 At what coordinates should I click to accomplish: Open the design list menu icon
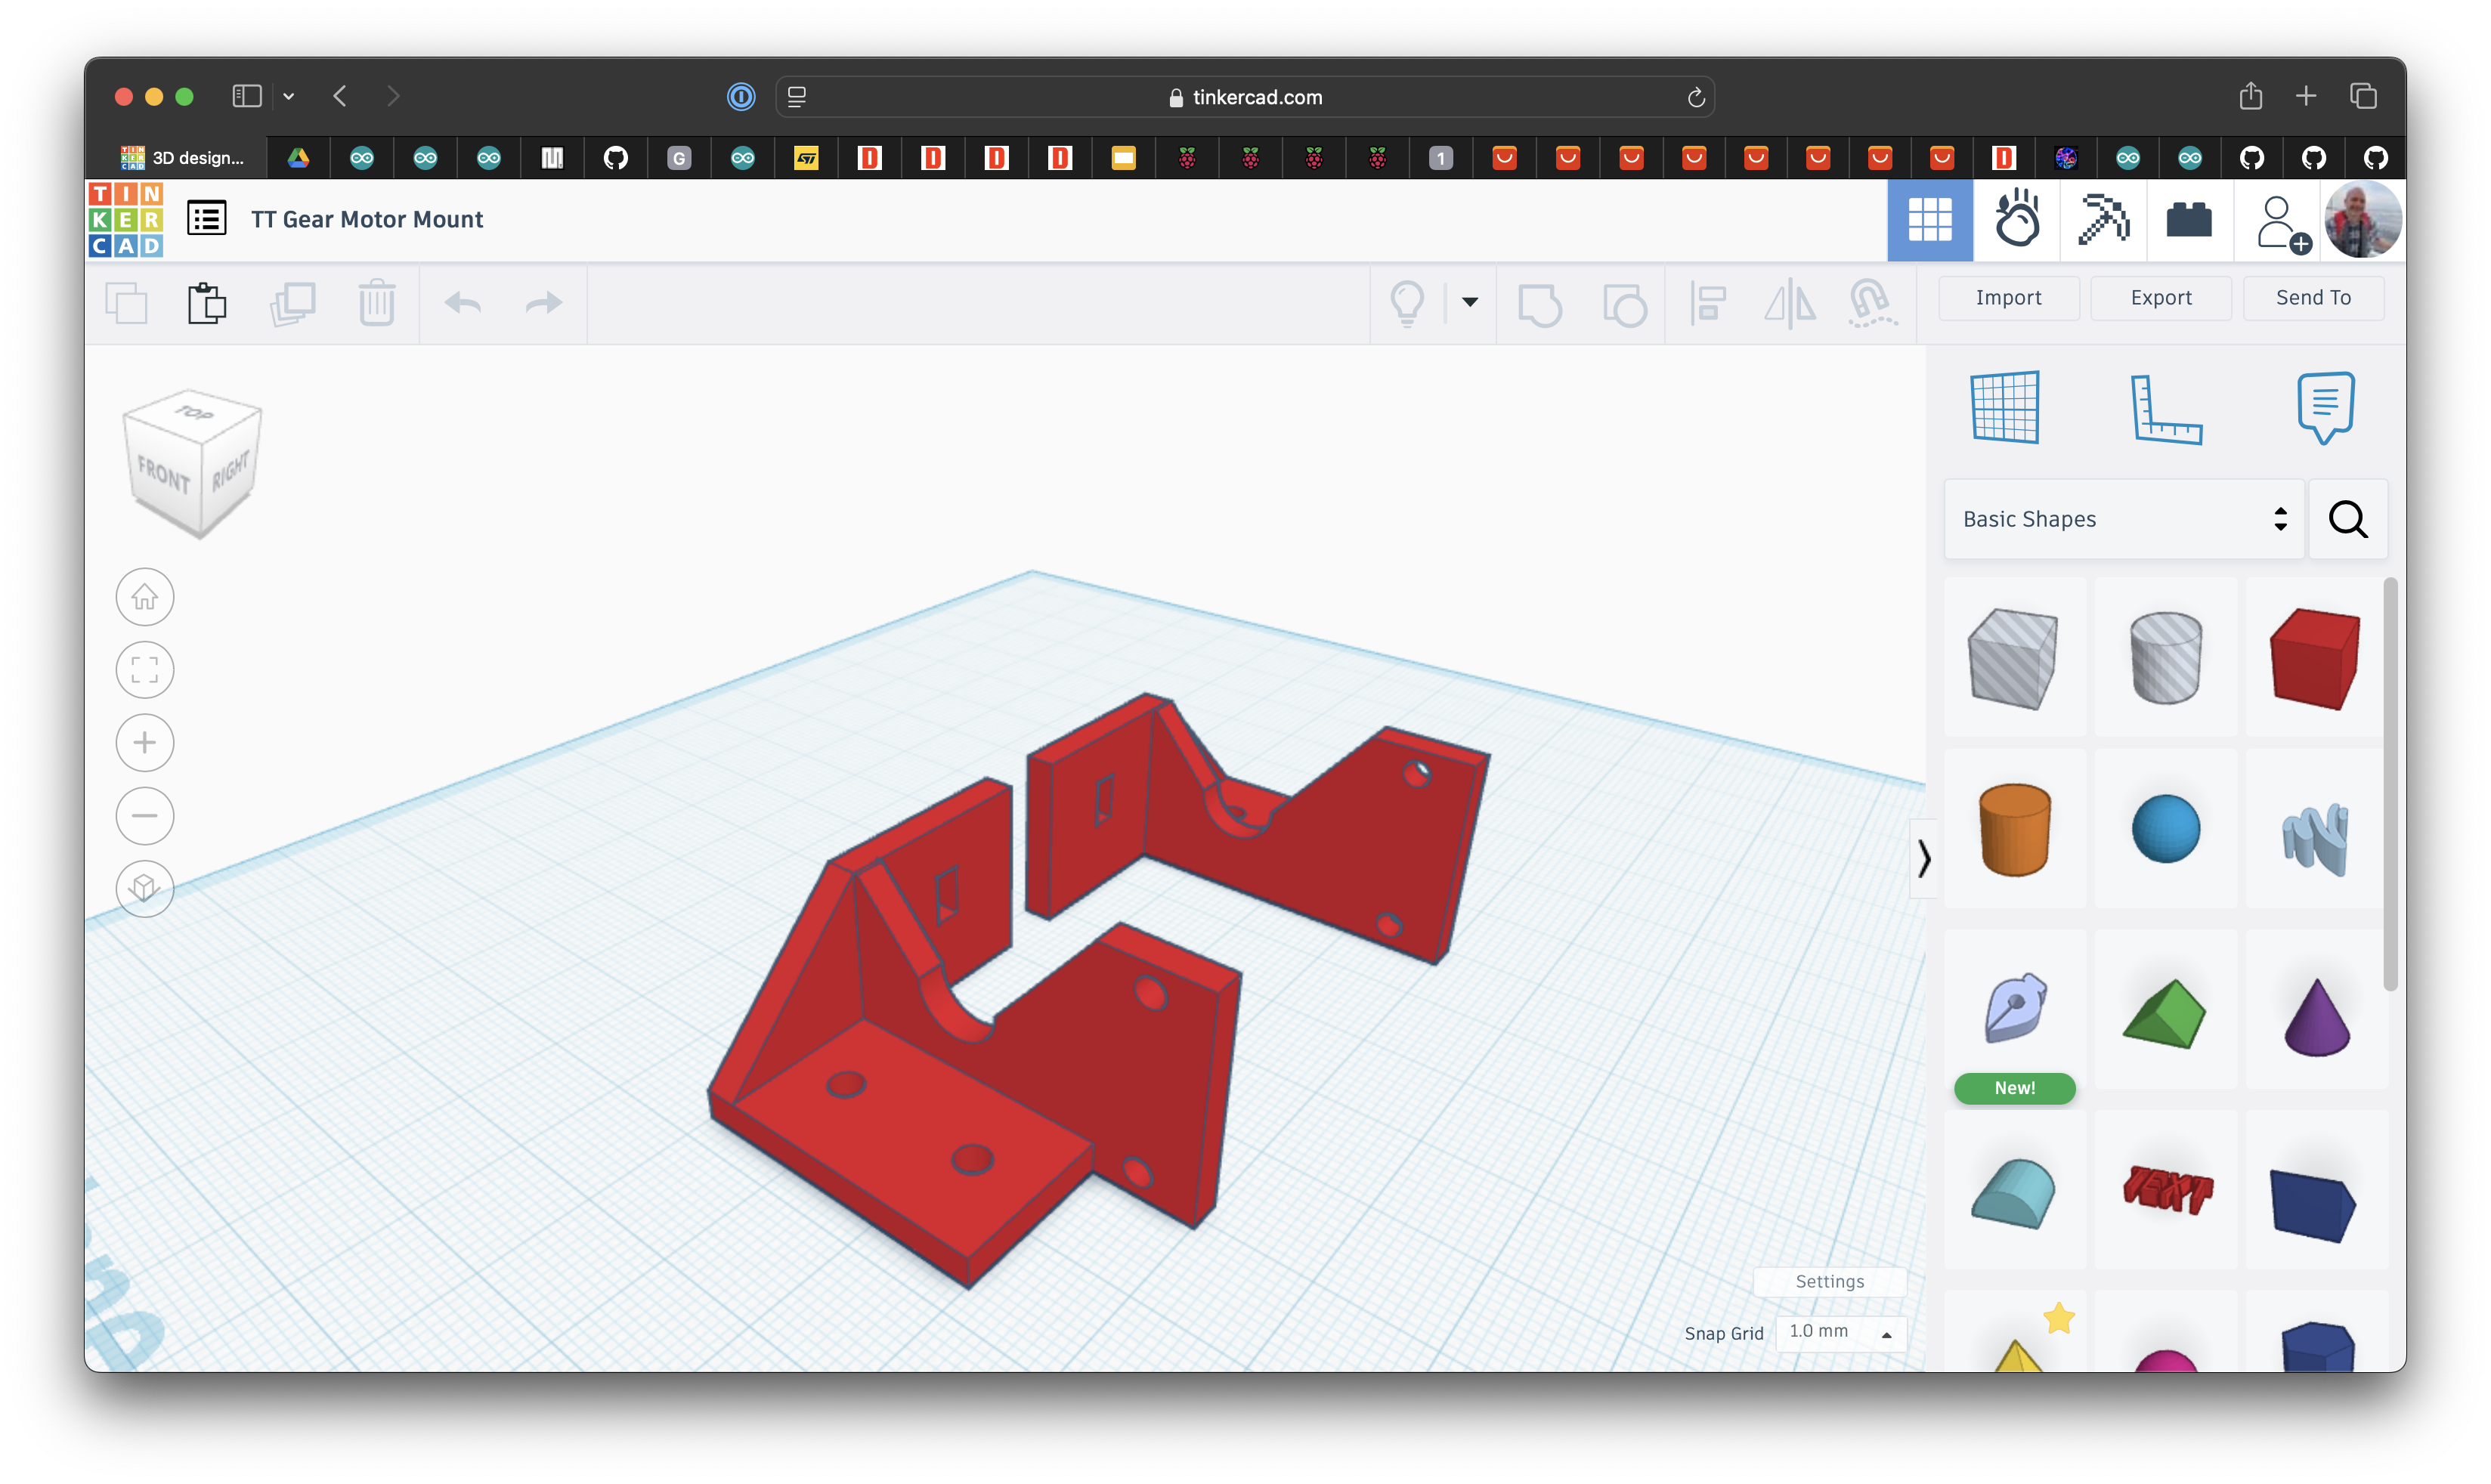(207, 219)
